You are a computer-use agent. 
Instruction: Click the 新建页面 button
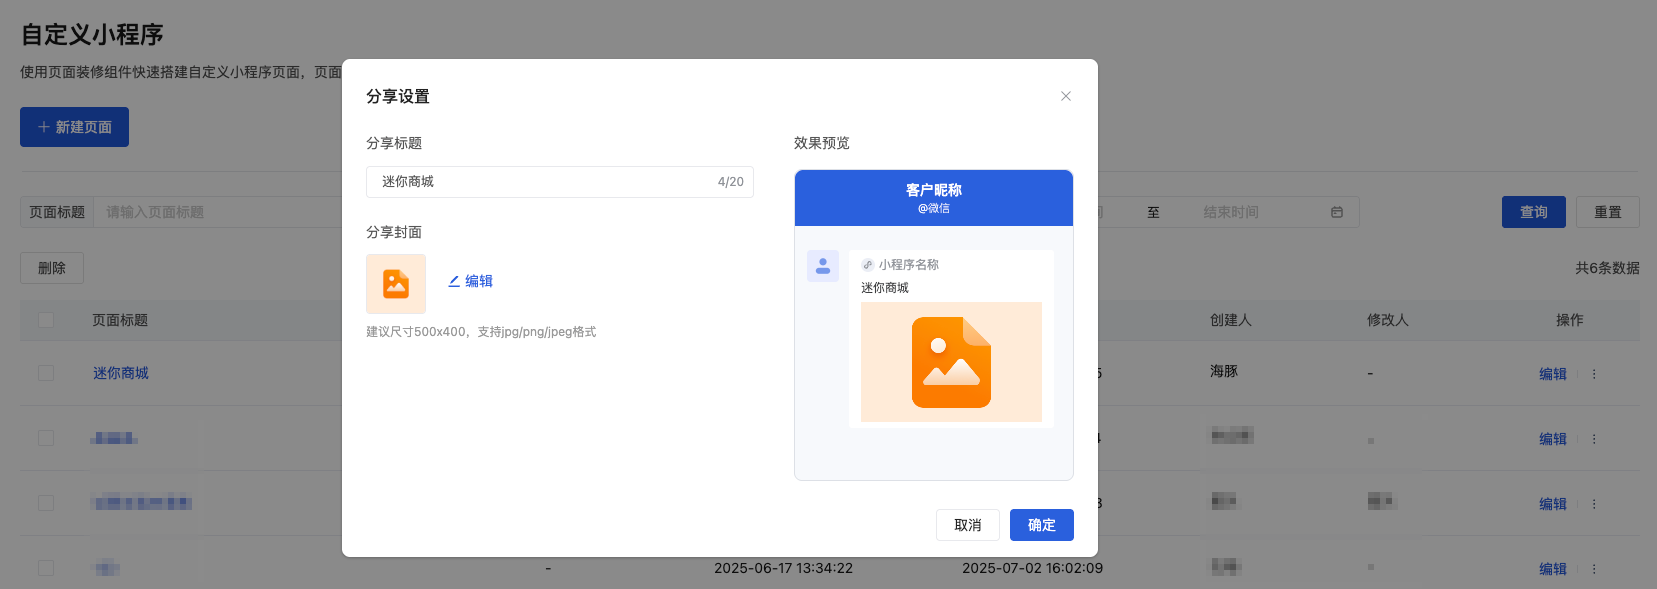(x=74, y=127)
